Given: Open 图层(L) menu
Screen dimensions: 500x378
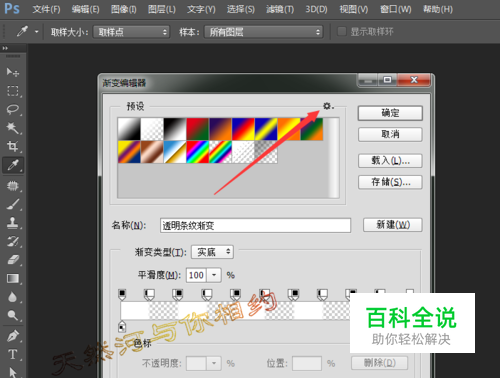Looking at the screenshot, I should pos(162,9).
